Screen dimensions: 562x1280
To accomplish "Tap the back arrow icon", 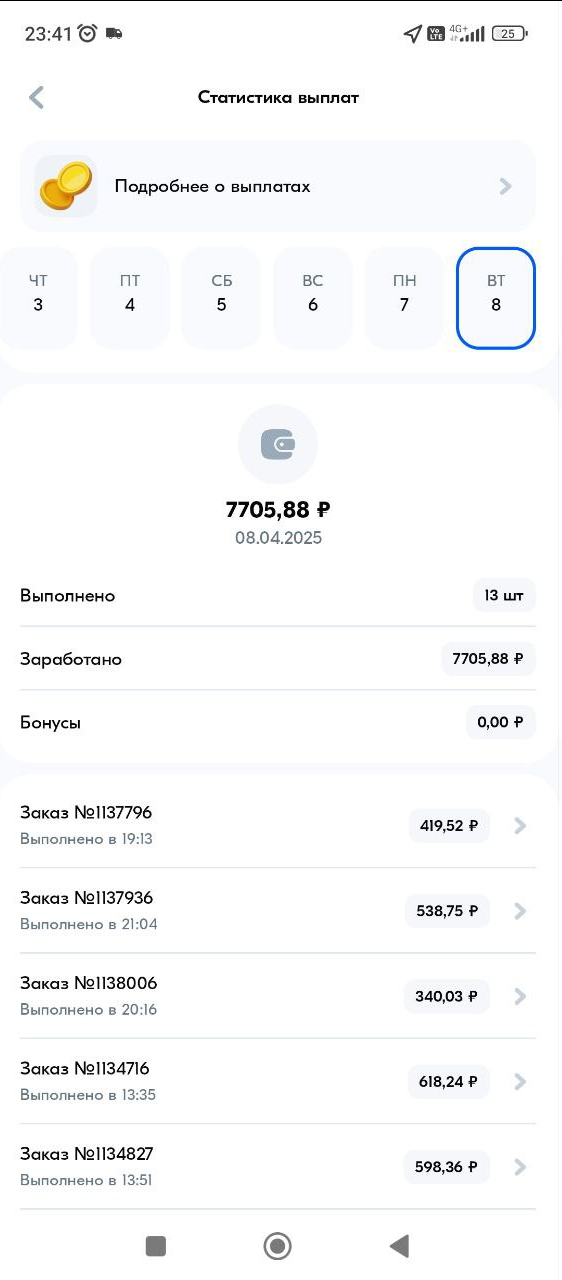I will click(37, 97).
